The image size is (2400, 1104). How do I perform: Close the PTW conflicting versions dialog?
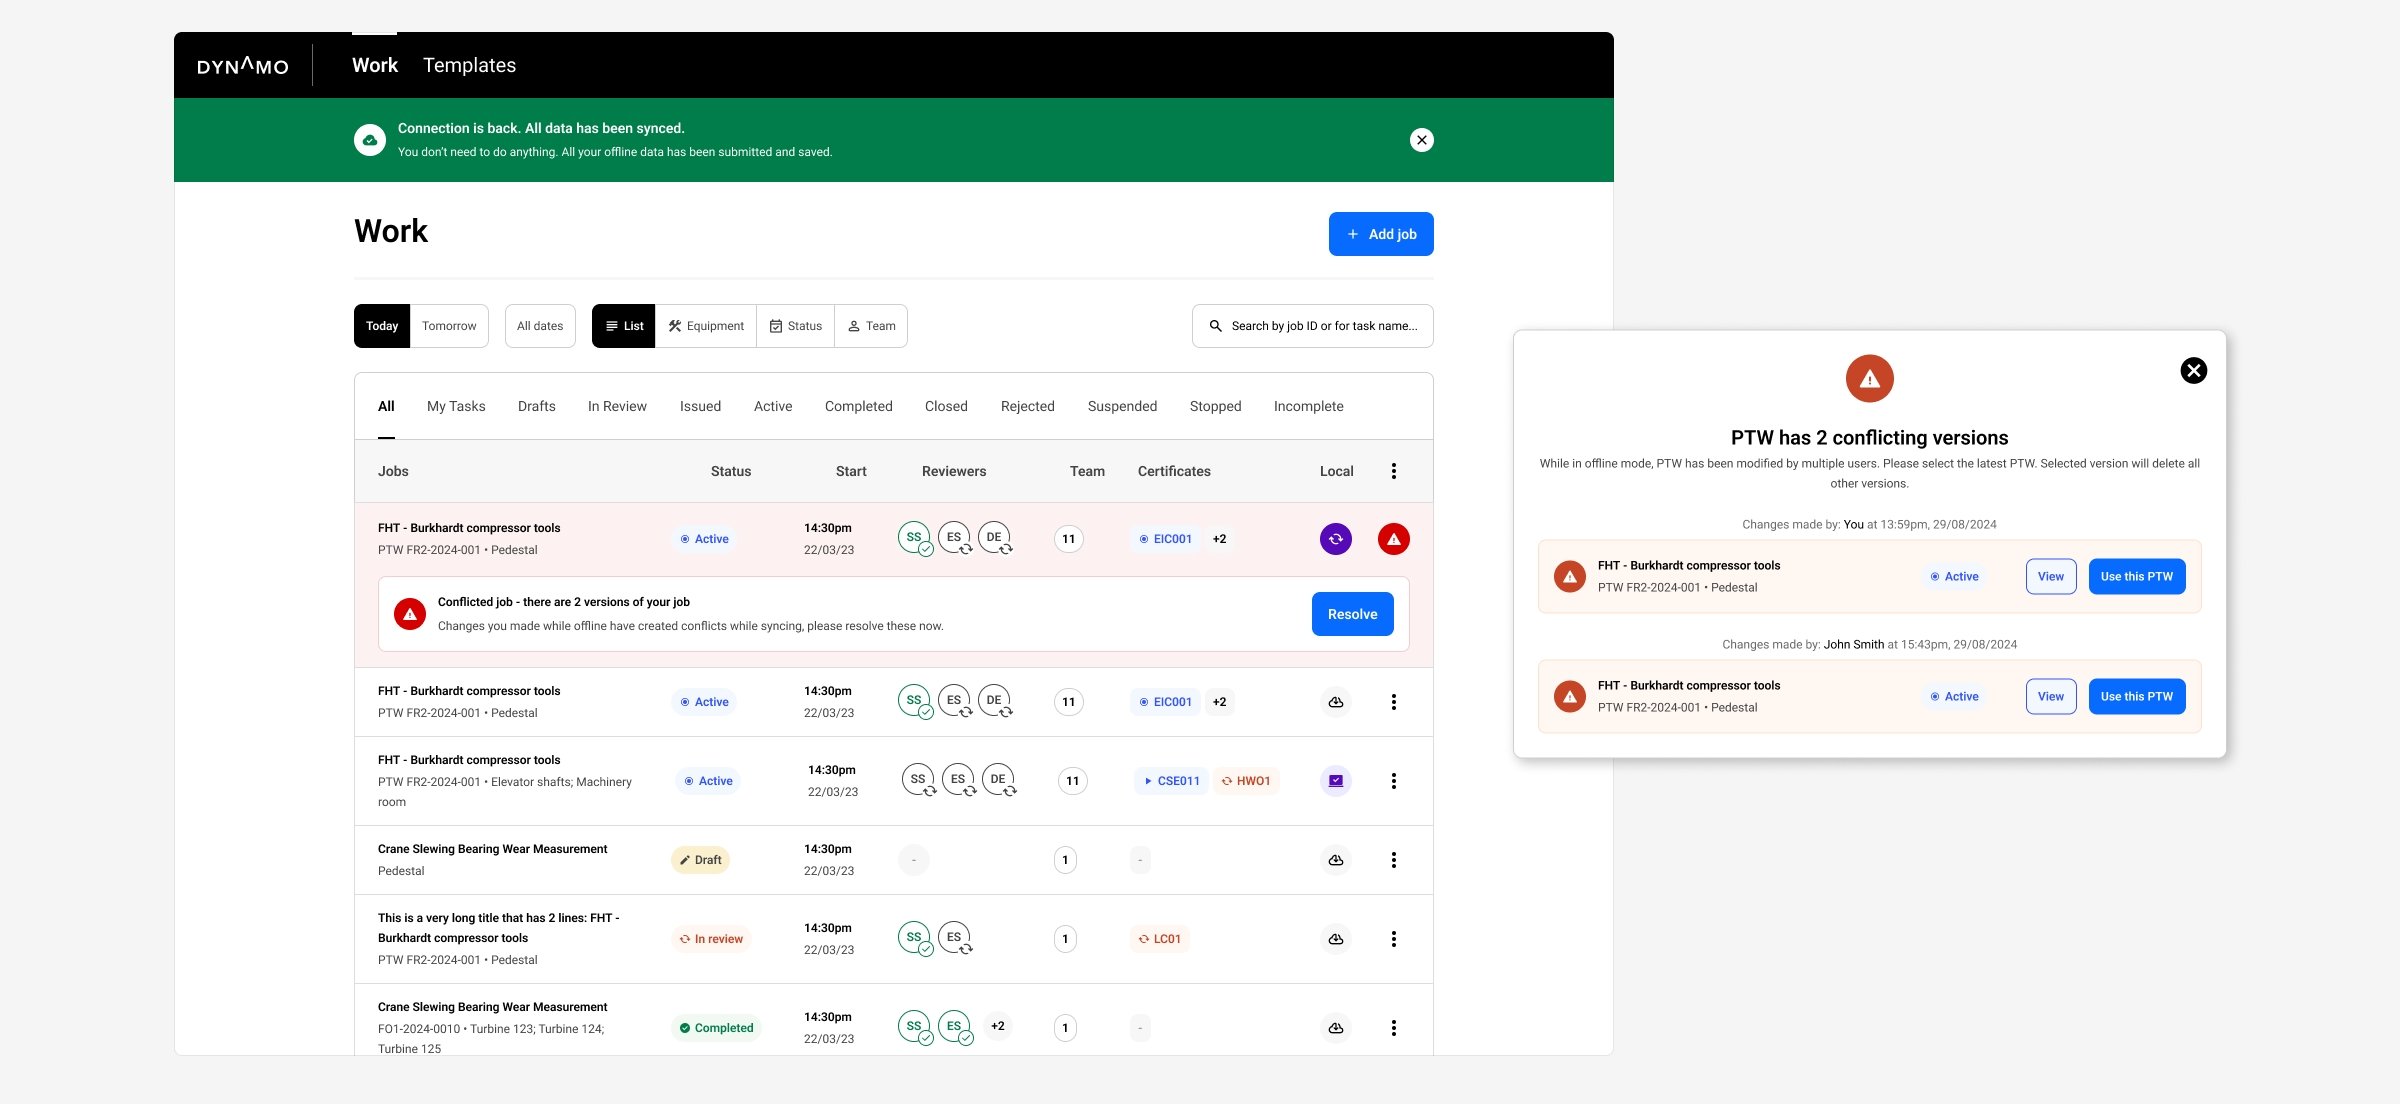[x=2193, y=371]
